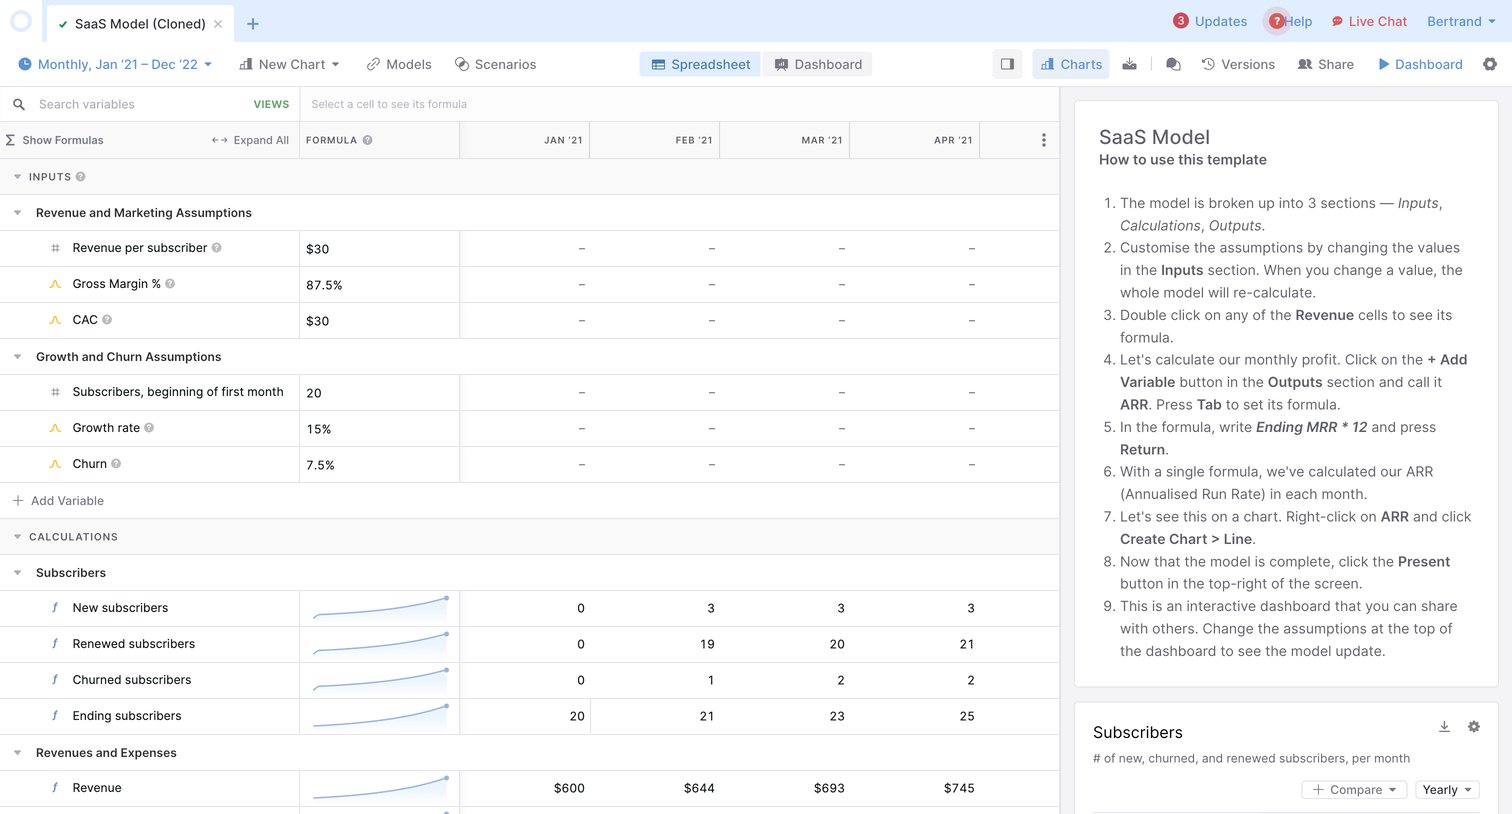Image resolution: width=1512 pixels, height=814 pixels.
Task: Click the info icon beside CAC
Action: [107, 320]
